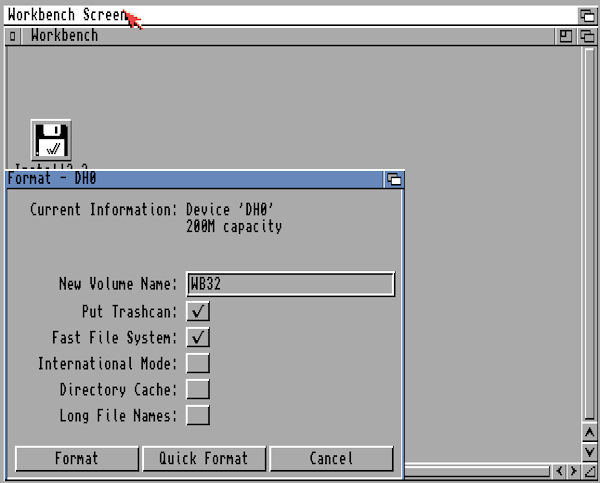The height and width of the screenshot is (483, 600).
Task: Start a full Format of DH0
Action: [77, 459]
